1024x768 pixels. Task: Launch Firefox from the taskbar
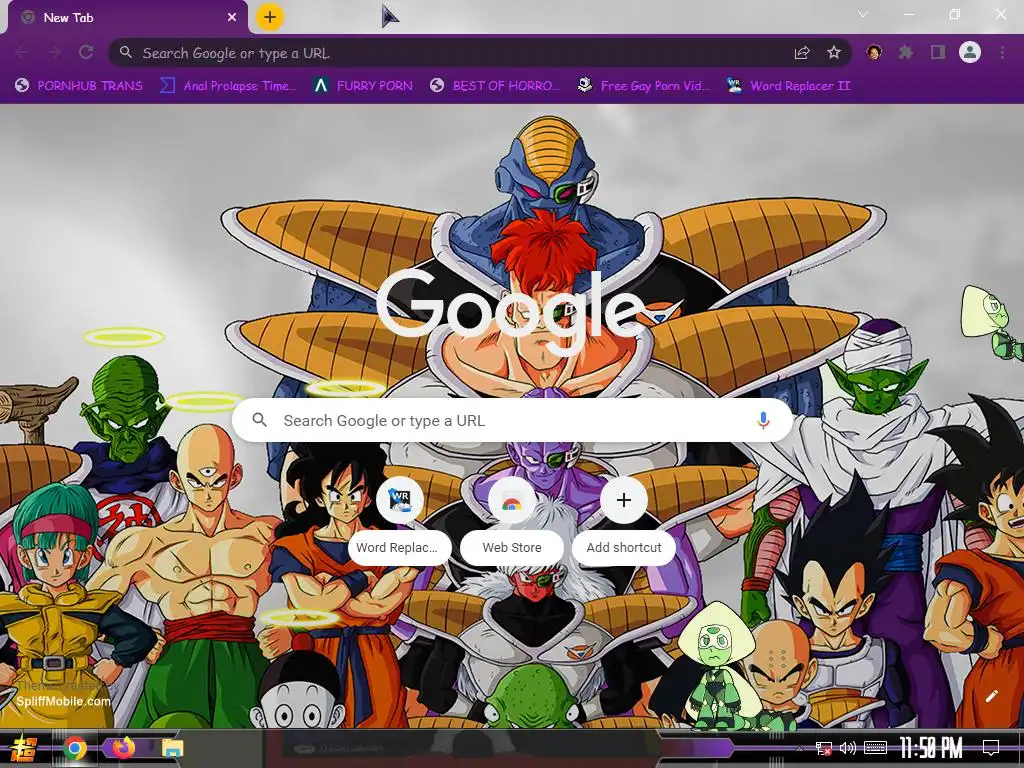(x=123, y=747)
